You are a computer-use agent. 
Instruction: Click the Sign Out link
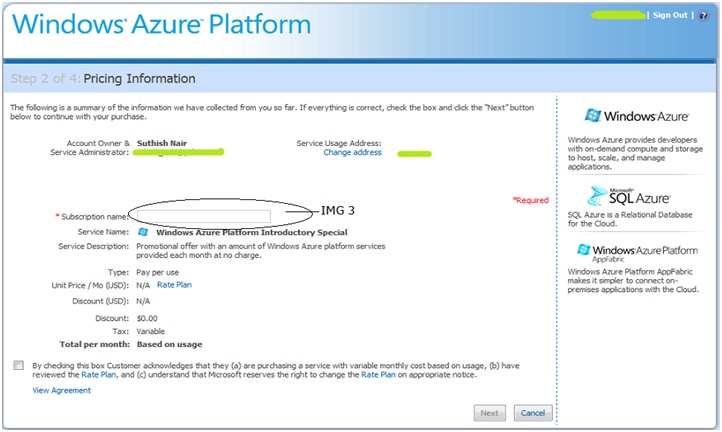coord(670,15)
